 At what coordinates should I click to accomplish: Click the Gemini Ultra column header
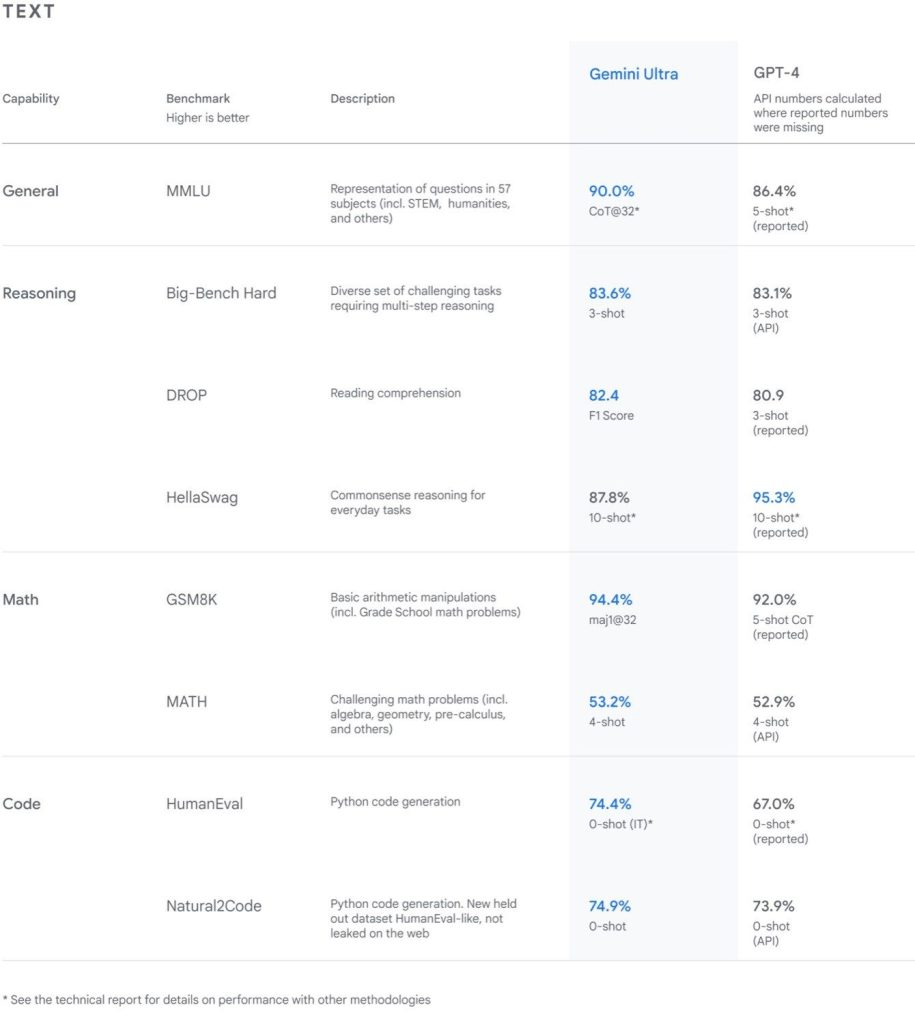point(634,74)
